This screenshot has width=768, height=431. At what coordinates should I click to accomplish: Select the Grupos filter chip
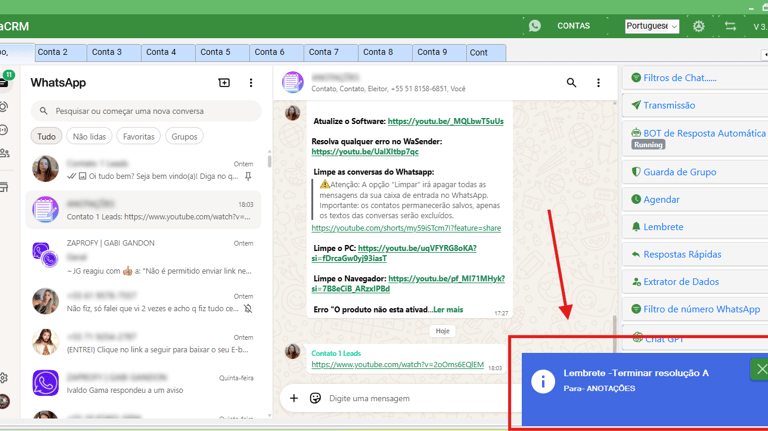(x=184, y=137)
